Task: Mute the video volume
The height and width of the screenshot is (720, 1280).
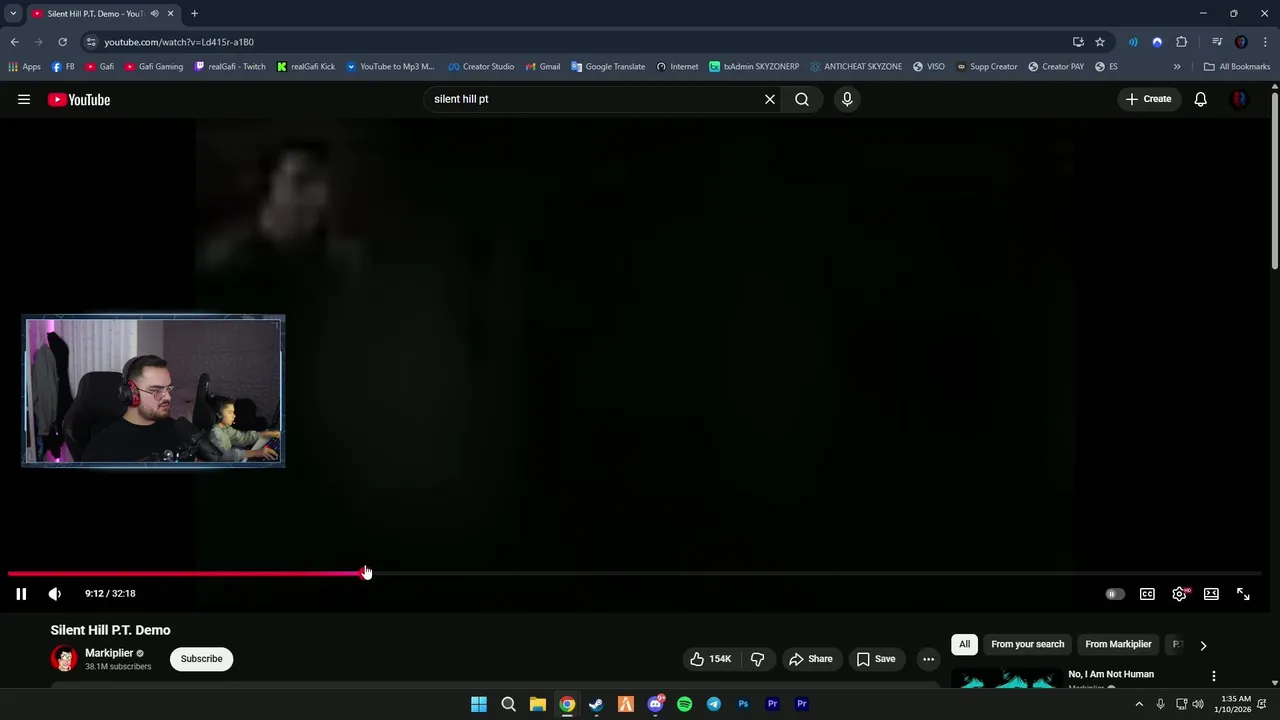Action: pos(55,594)
